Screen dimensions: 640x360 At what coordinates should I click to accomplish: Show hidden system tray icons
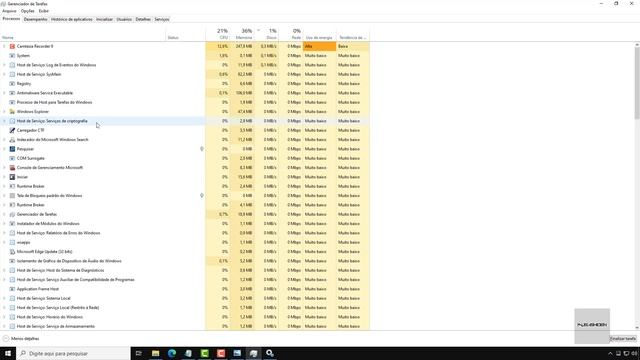pyautogui.click(x=610, y=353)
